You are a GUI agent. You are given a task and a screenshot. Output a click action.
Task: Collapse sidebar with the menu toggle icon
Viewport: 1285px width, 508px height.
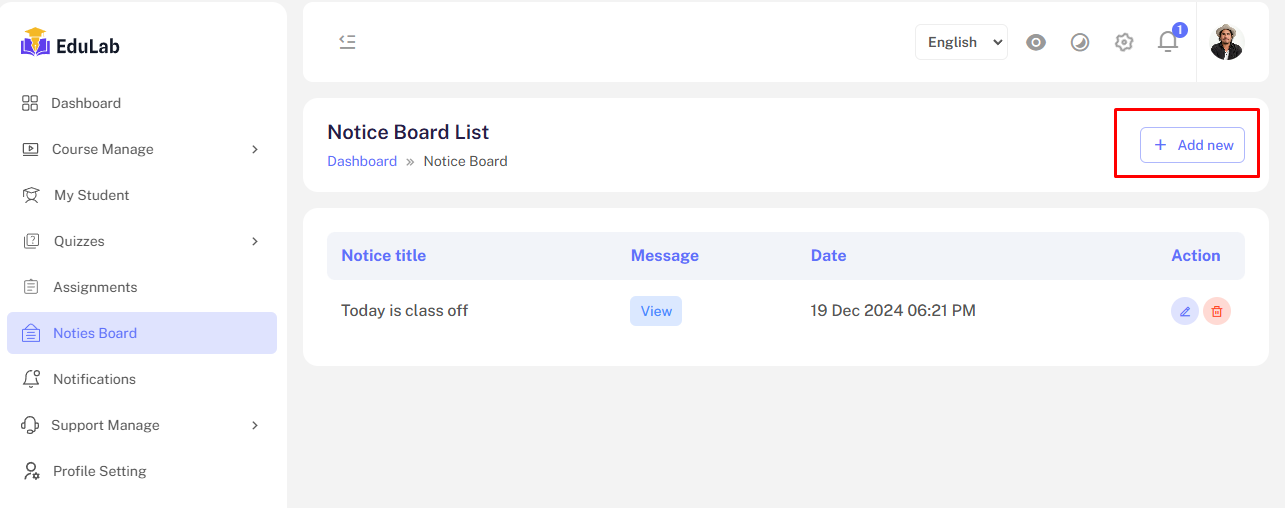point(347,42)
